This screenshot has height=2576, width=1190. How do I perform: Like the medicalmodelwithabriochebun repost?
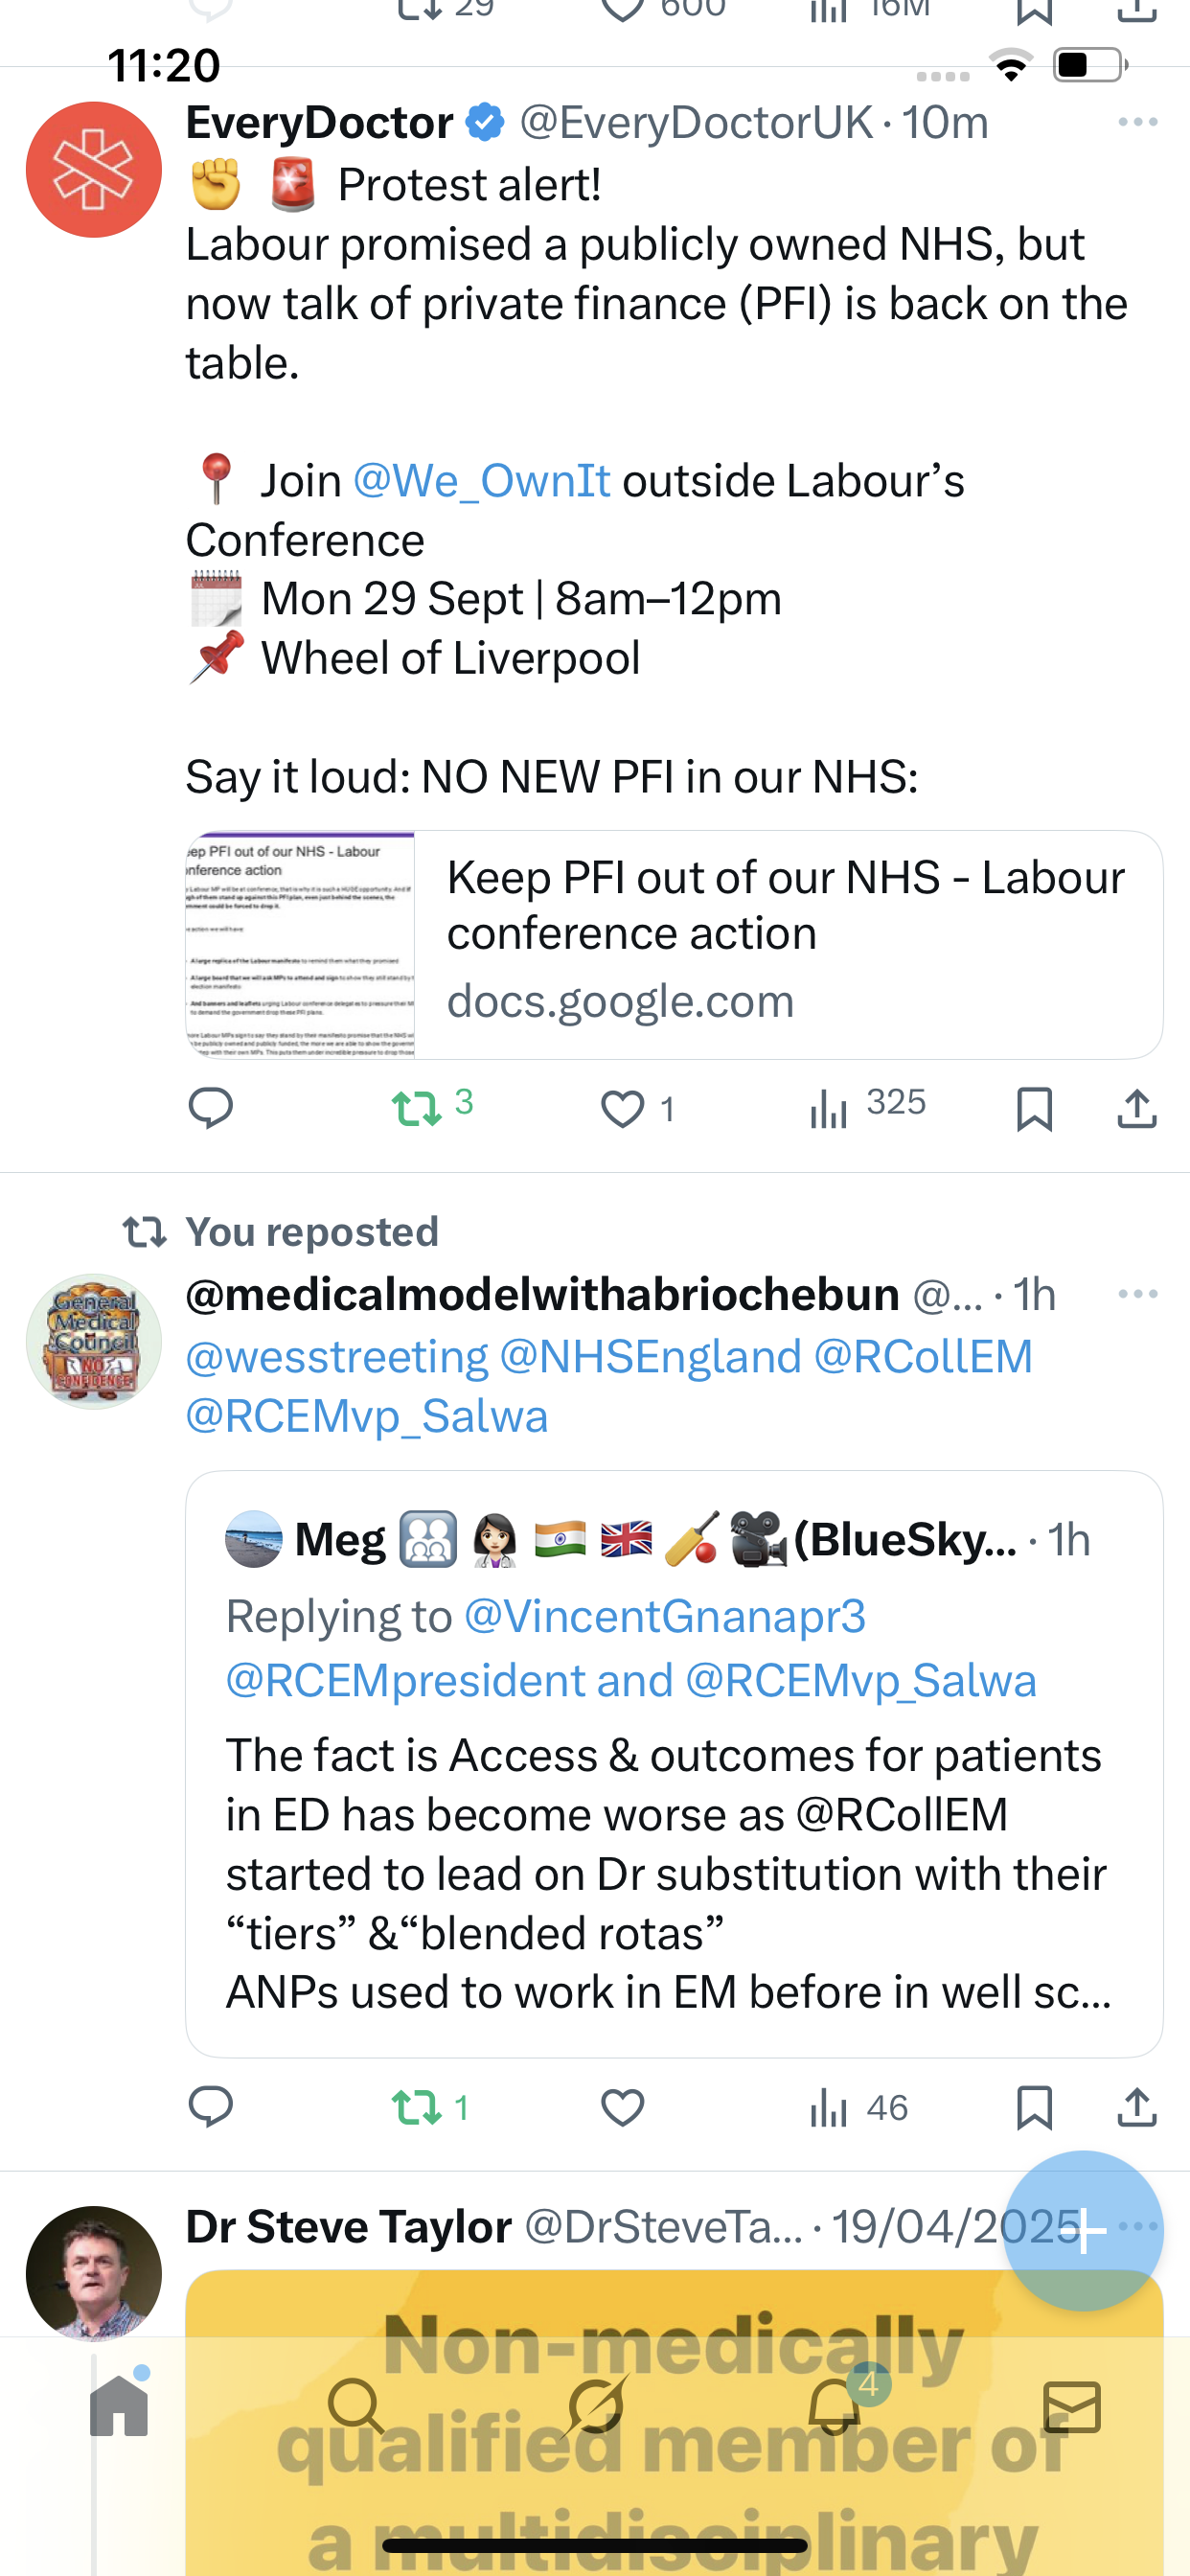click(x=622, y=2108)
